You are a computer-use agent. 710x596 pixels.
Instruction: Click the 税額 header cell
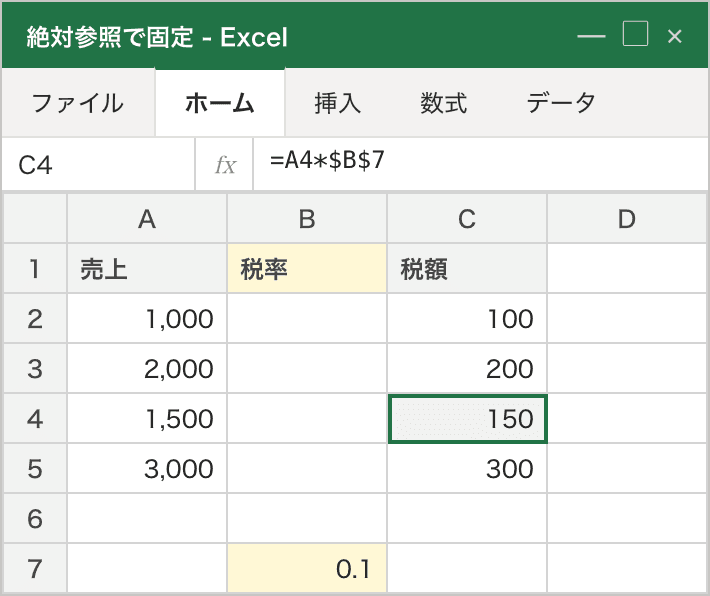pyautogui.click(x=467, y=269)
